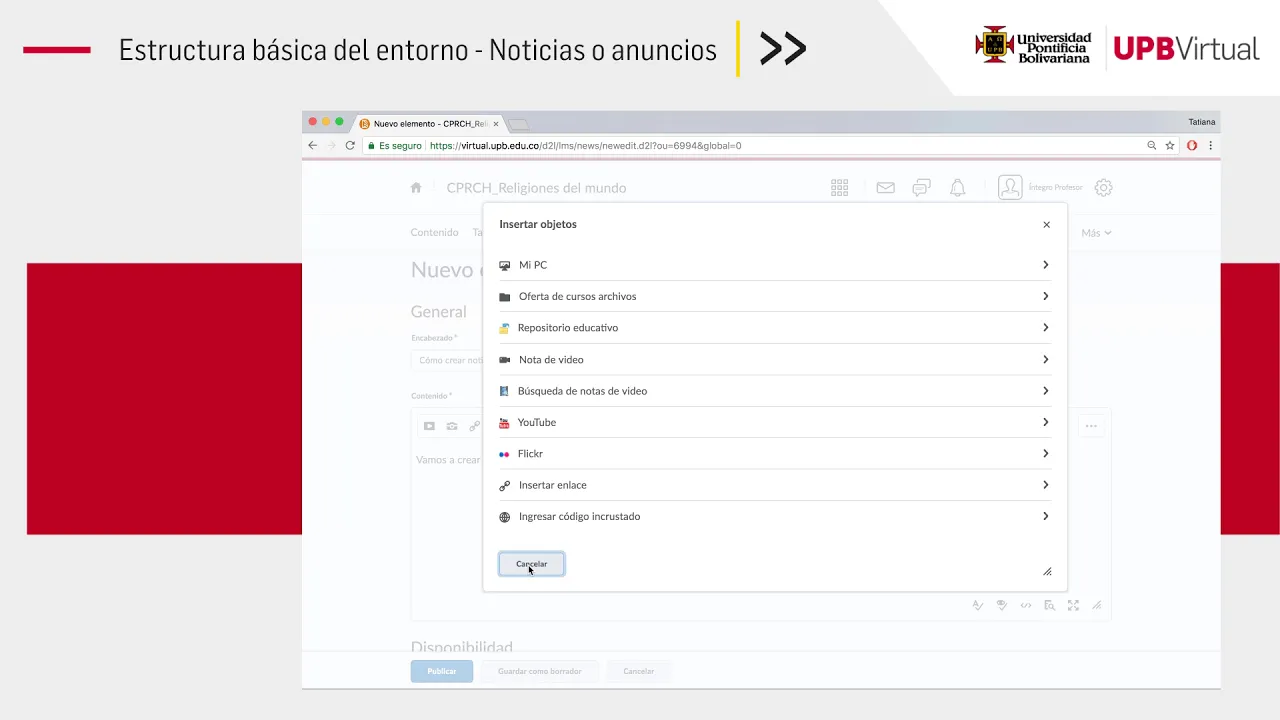Select the Repositorio educativo entry
Screen dimensions: 1280x720
[x=775, y=328]
